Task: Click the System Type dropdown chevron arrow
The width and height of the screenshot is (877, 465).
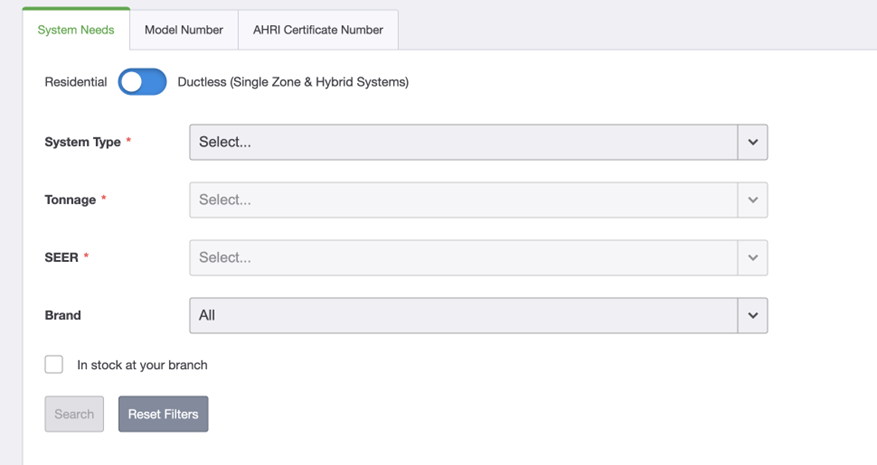Action: point(752,142)
